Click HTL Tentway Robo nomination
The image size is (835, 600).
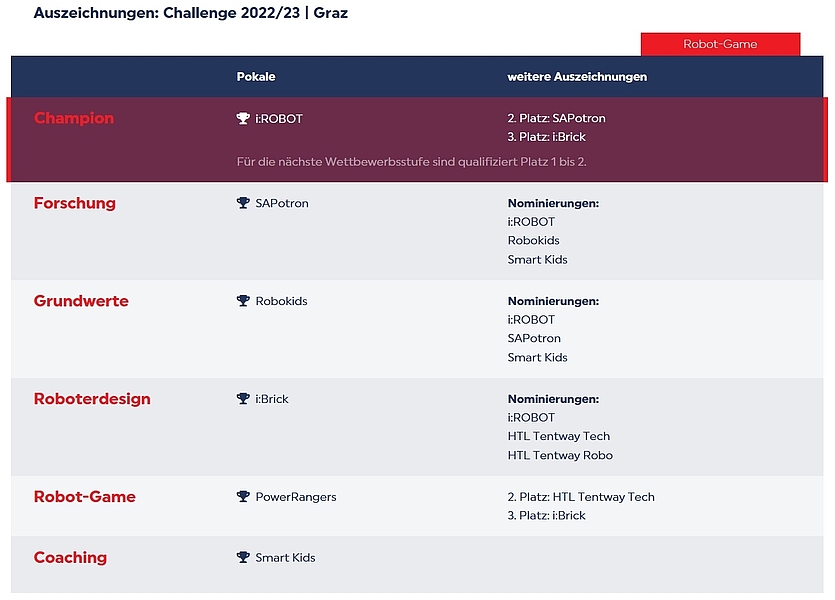(560, 455)
